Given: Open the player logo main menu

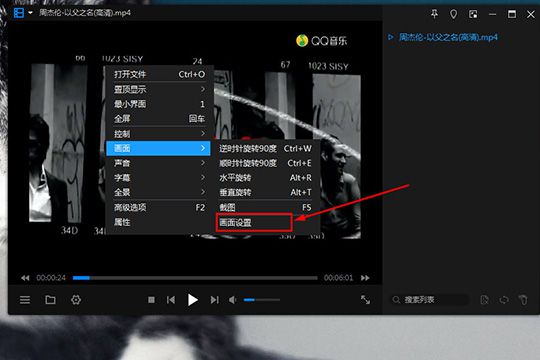Looking at the screenshot, I should [19, 13].
